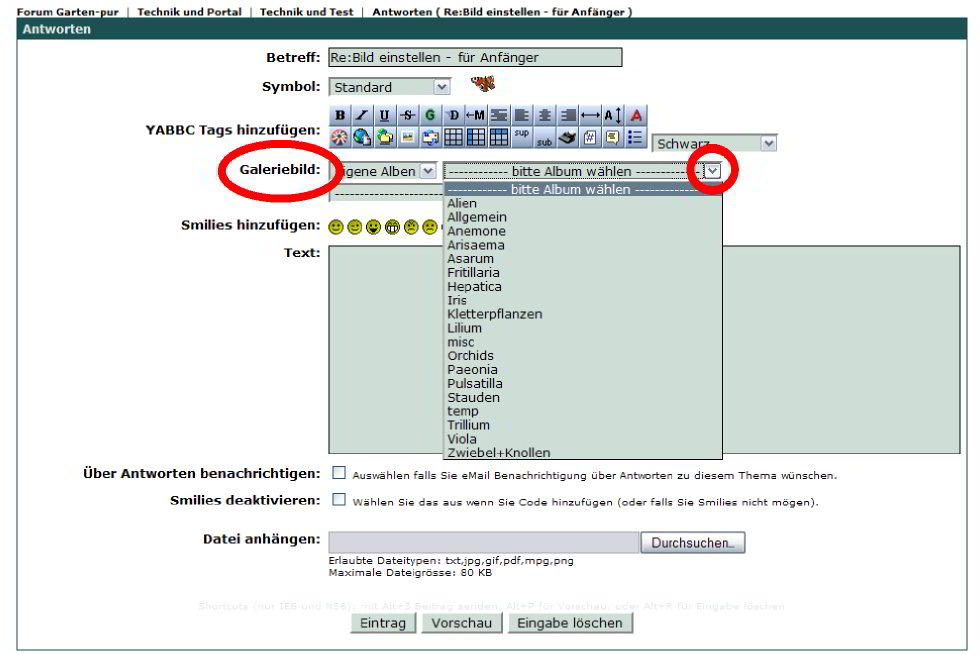The width and height of the screenshot is (980, 655).
Task: Pick the Orchids album entry
Action: [x=470, y=355]
